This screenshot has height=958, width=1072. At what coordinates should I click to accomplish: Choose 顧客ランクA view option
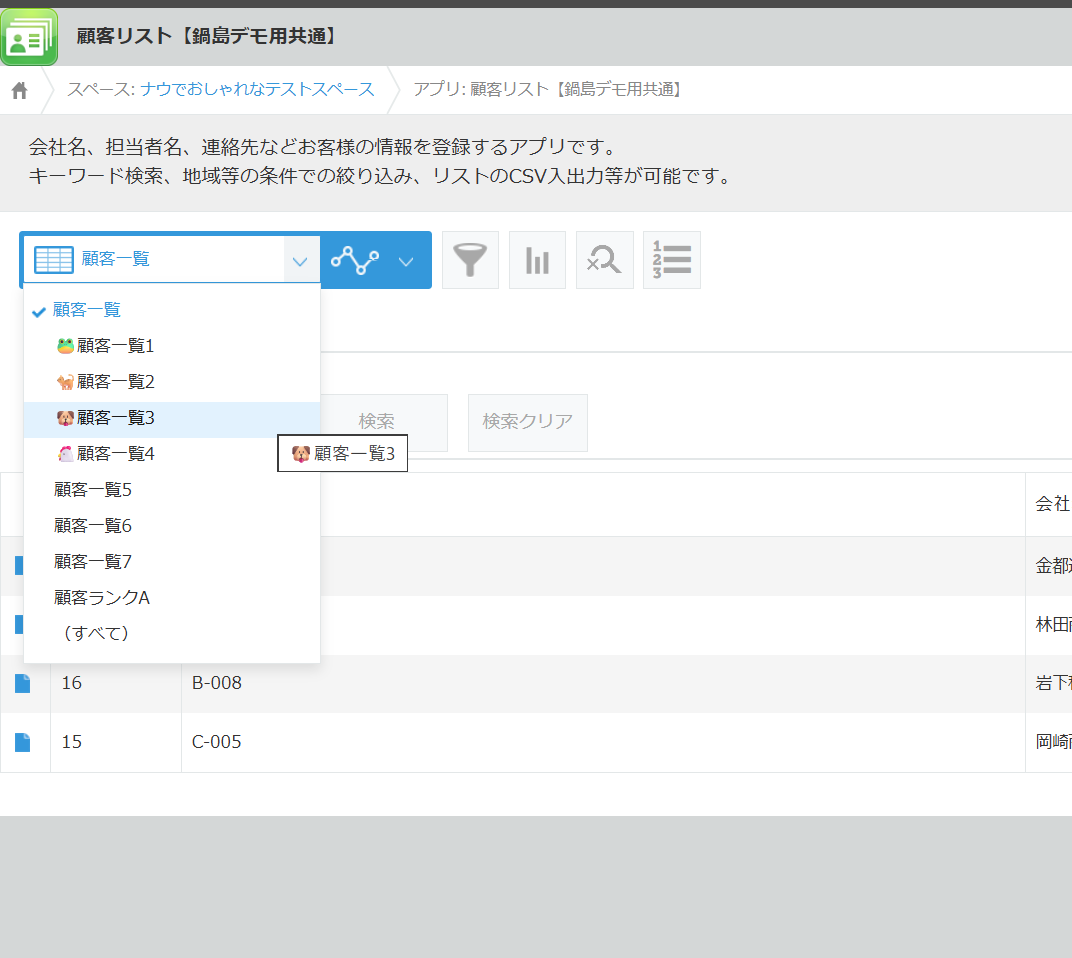(x=102, y=598)
